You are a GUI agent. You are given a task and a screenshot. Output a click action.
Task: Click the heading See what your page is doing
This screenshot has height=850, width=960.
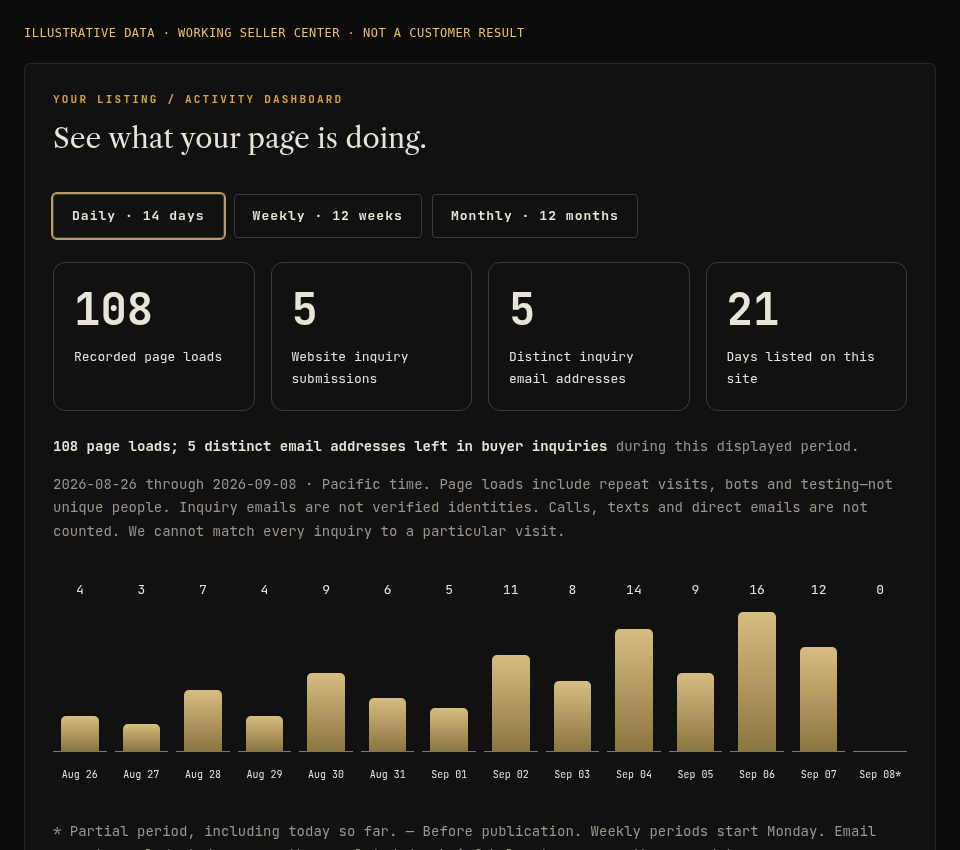[x=239, y=138]
